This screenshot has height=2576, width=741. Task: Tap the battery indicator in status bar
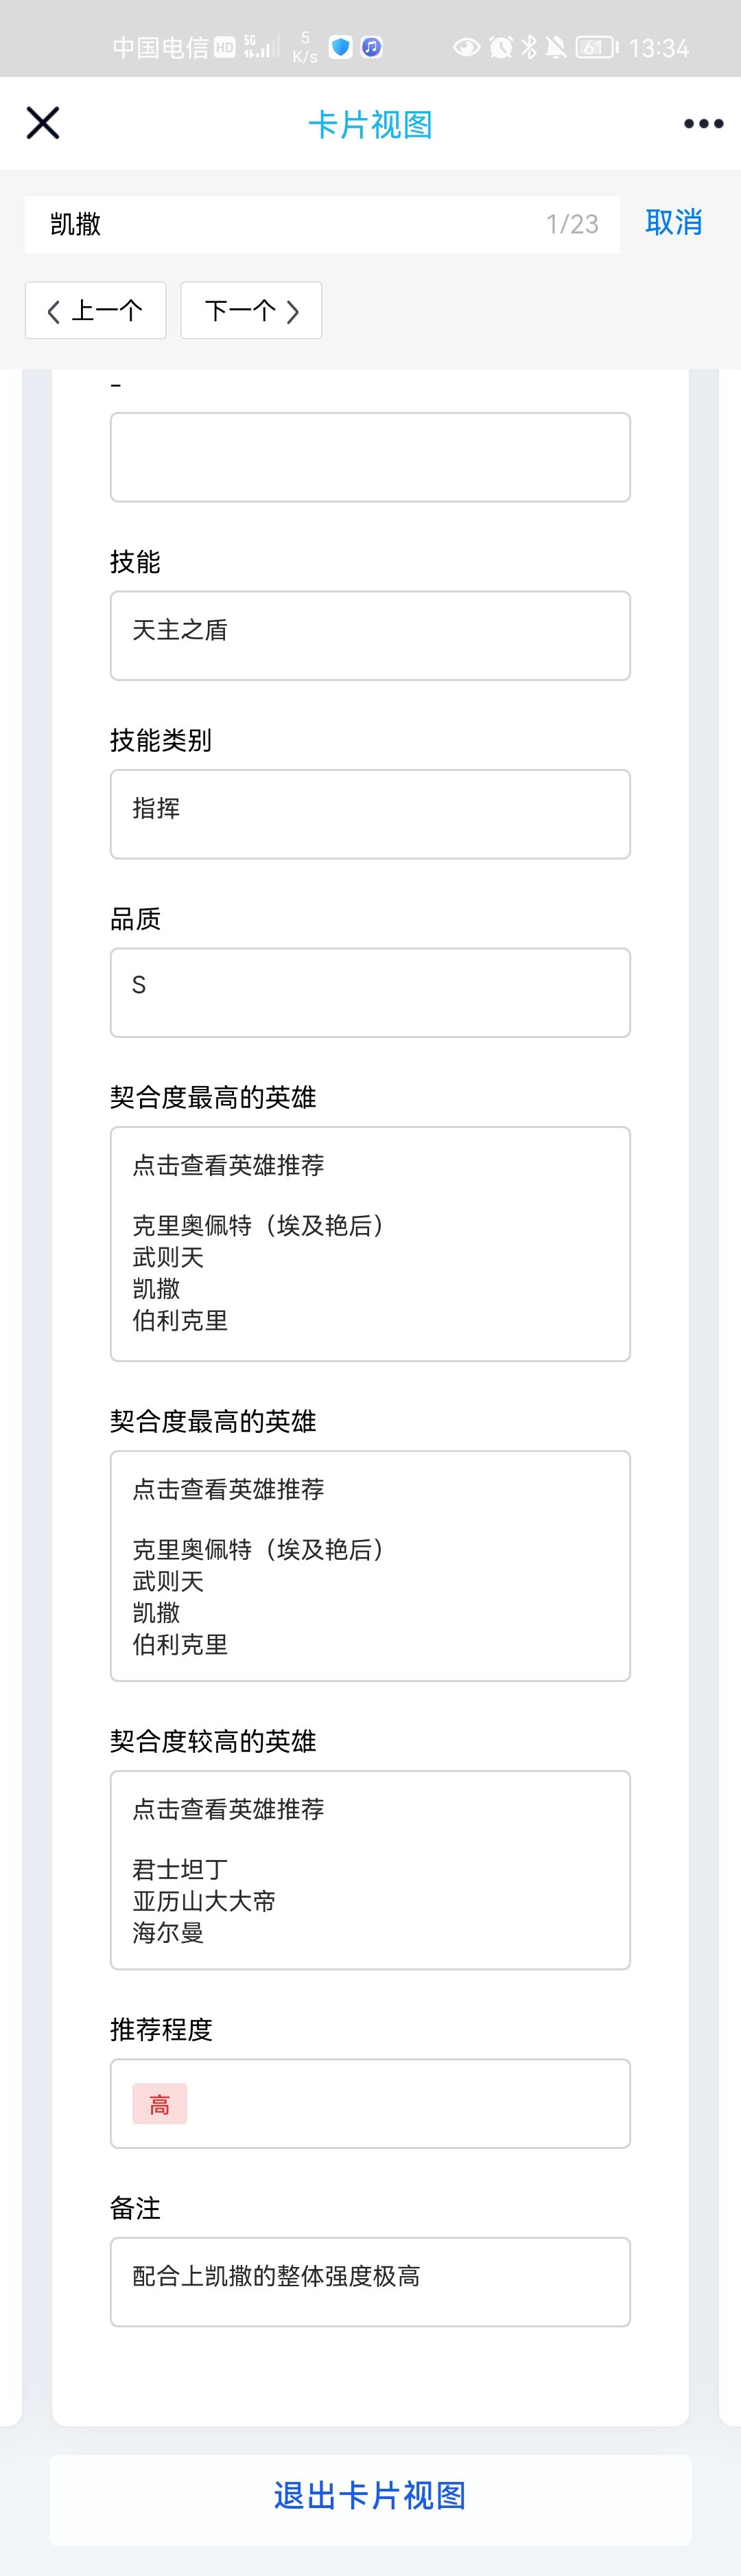coord(596,47)
